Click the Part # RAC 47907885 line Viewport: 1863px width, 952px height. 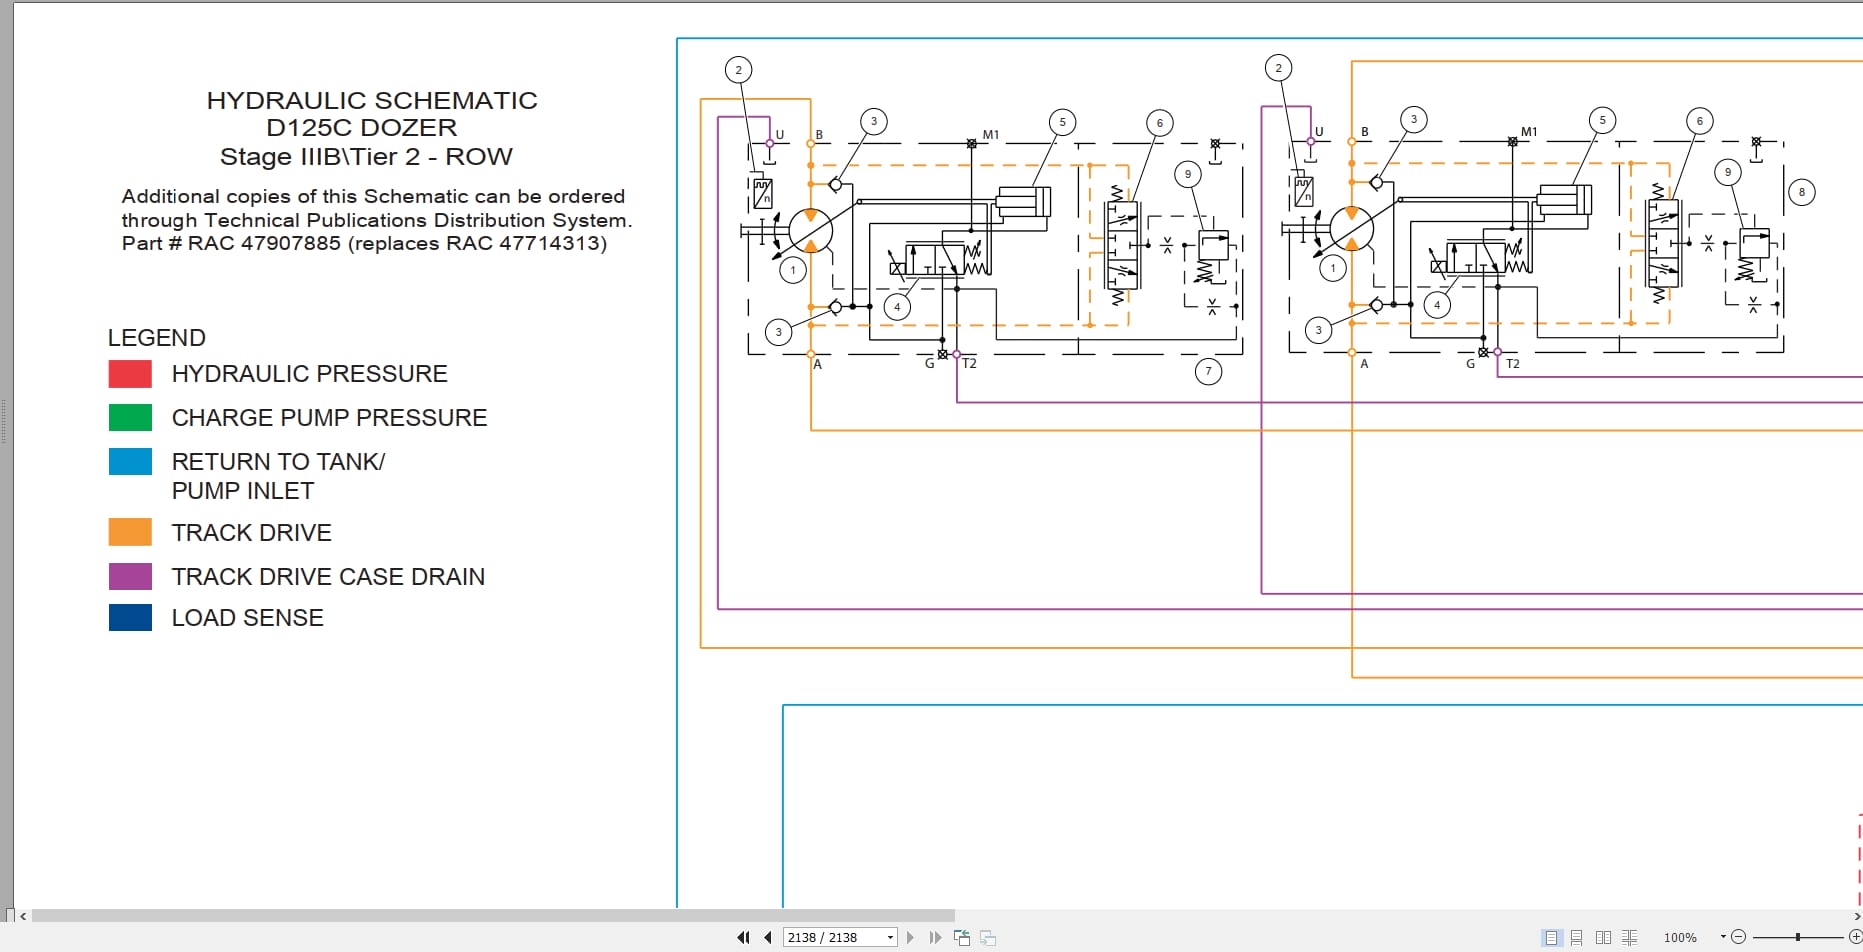click(x=364, y=243)
